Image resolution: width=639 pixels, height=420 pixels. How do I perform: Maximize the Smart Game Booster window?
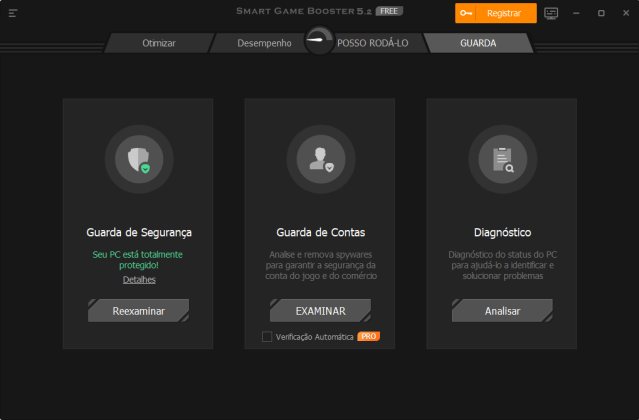click(601, 13)
